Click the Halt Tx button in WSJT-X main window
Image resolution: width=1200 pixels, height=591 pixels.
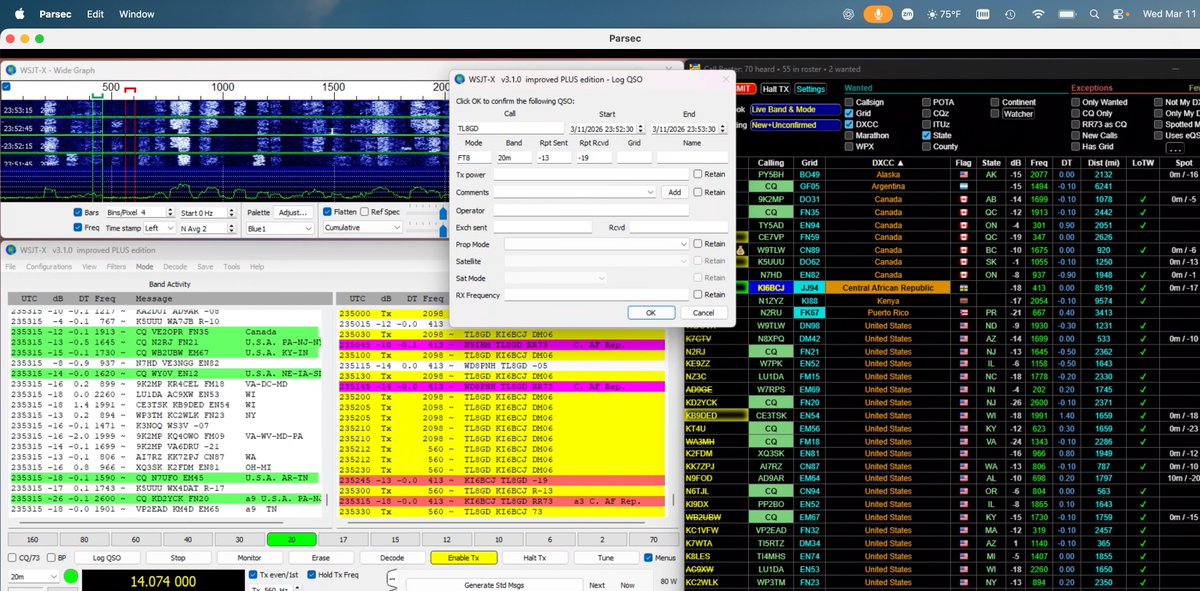tap(535, 558)
